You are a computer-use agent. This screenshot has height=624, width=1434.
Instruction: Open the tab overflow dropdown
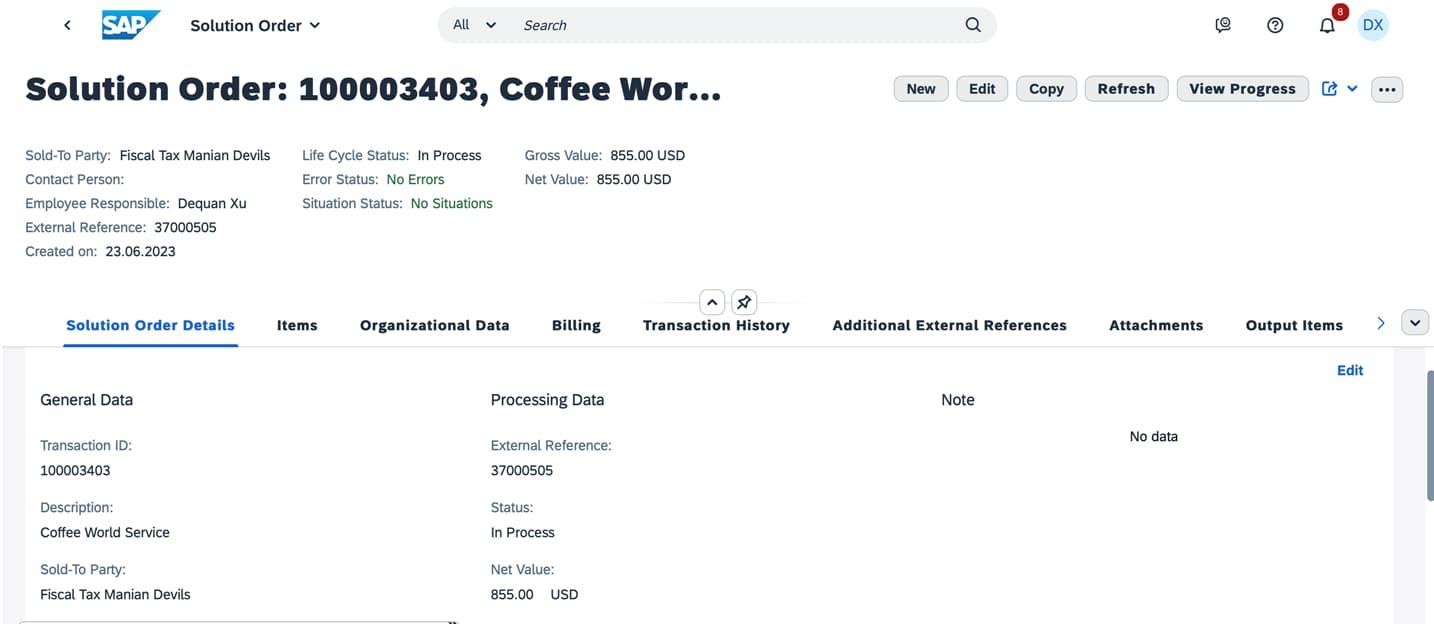click(x=1415, y=323)
